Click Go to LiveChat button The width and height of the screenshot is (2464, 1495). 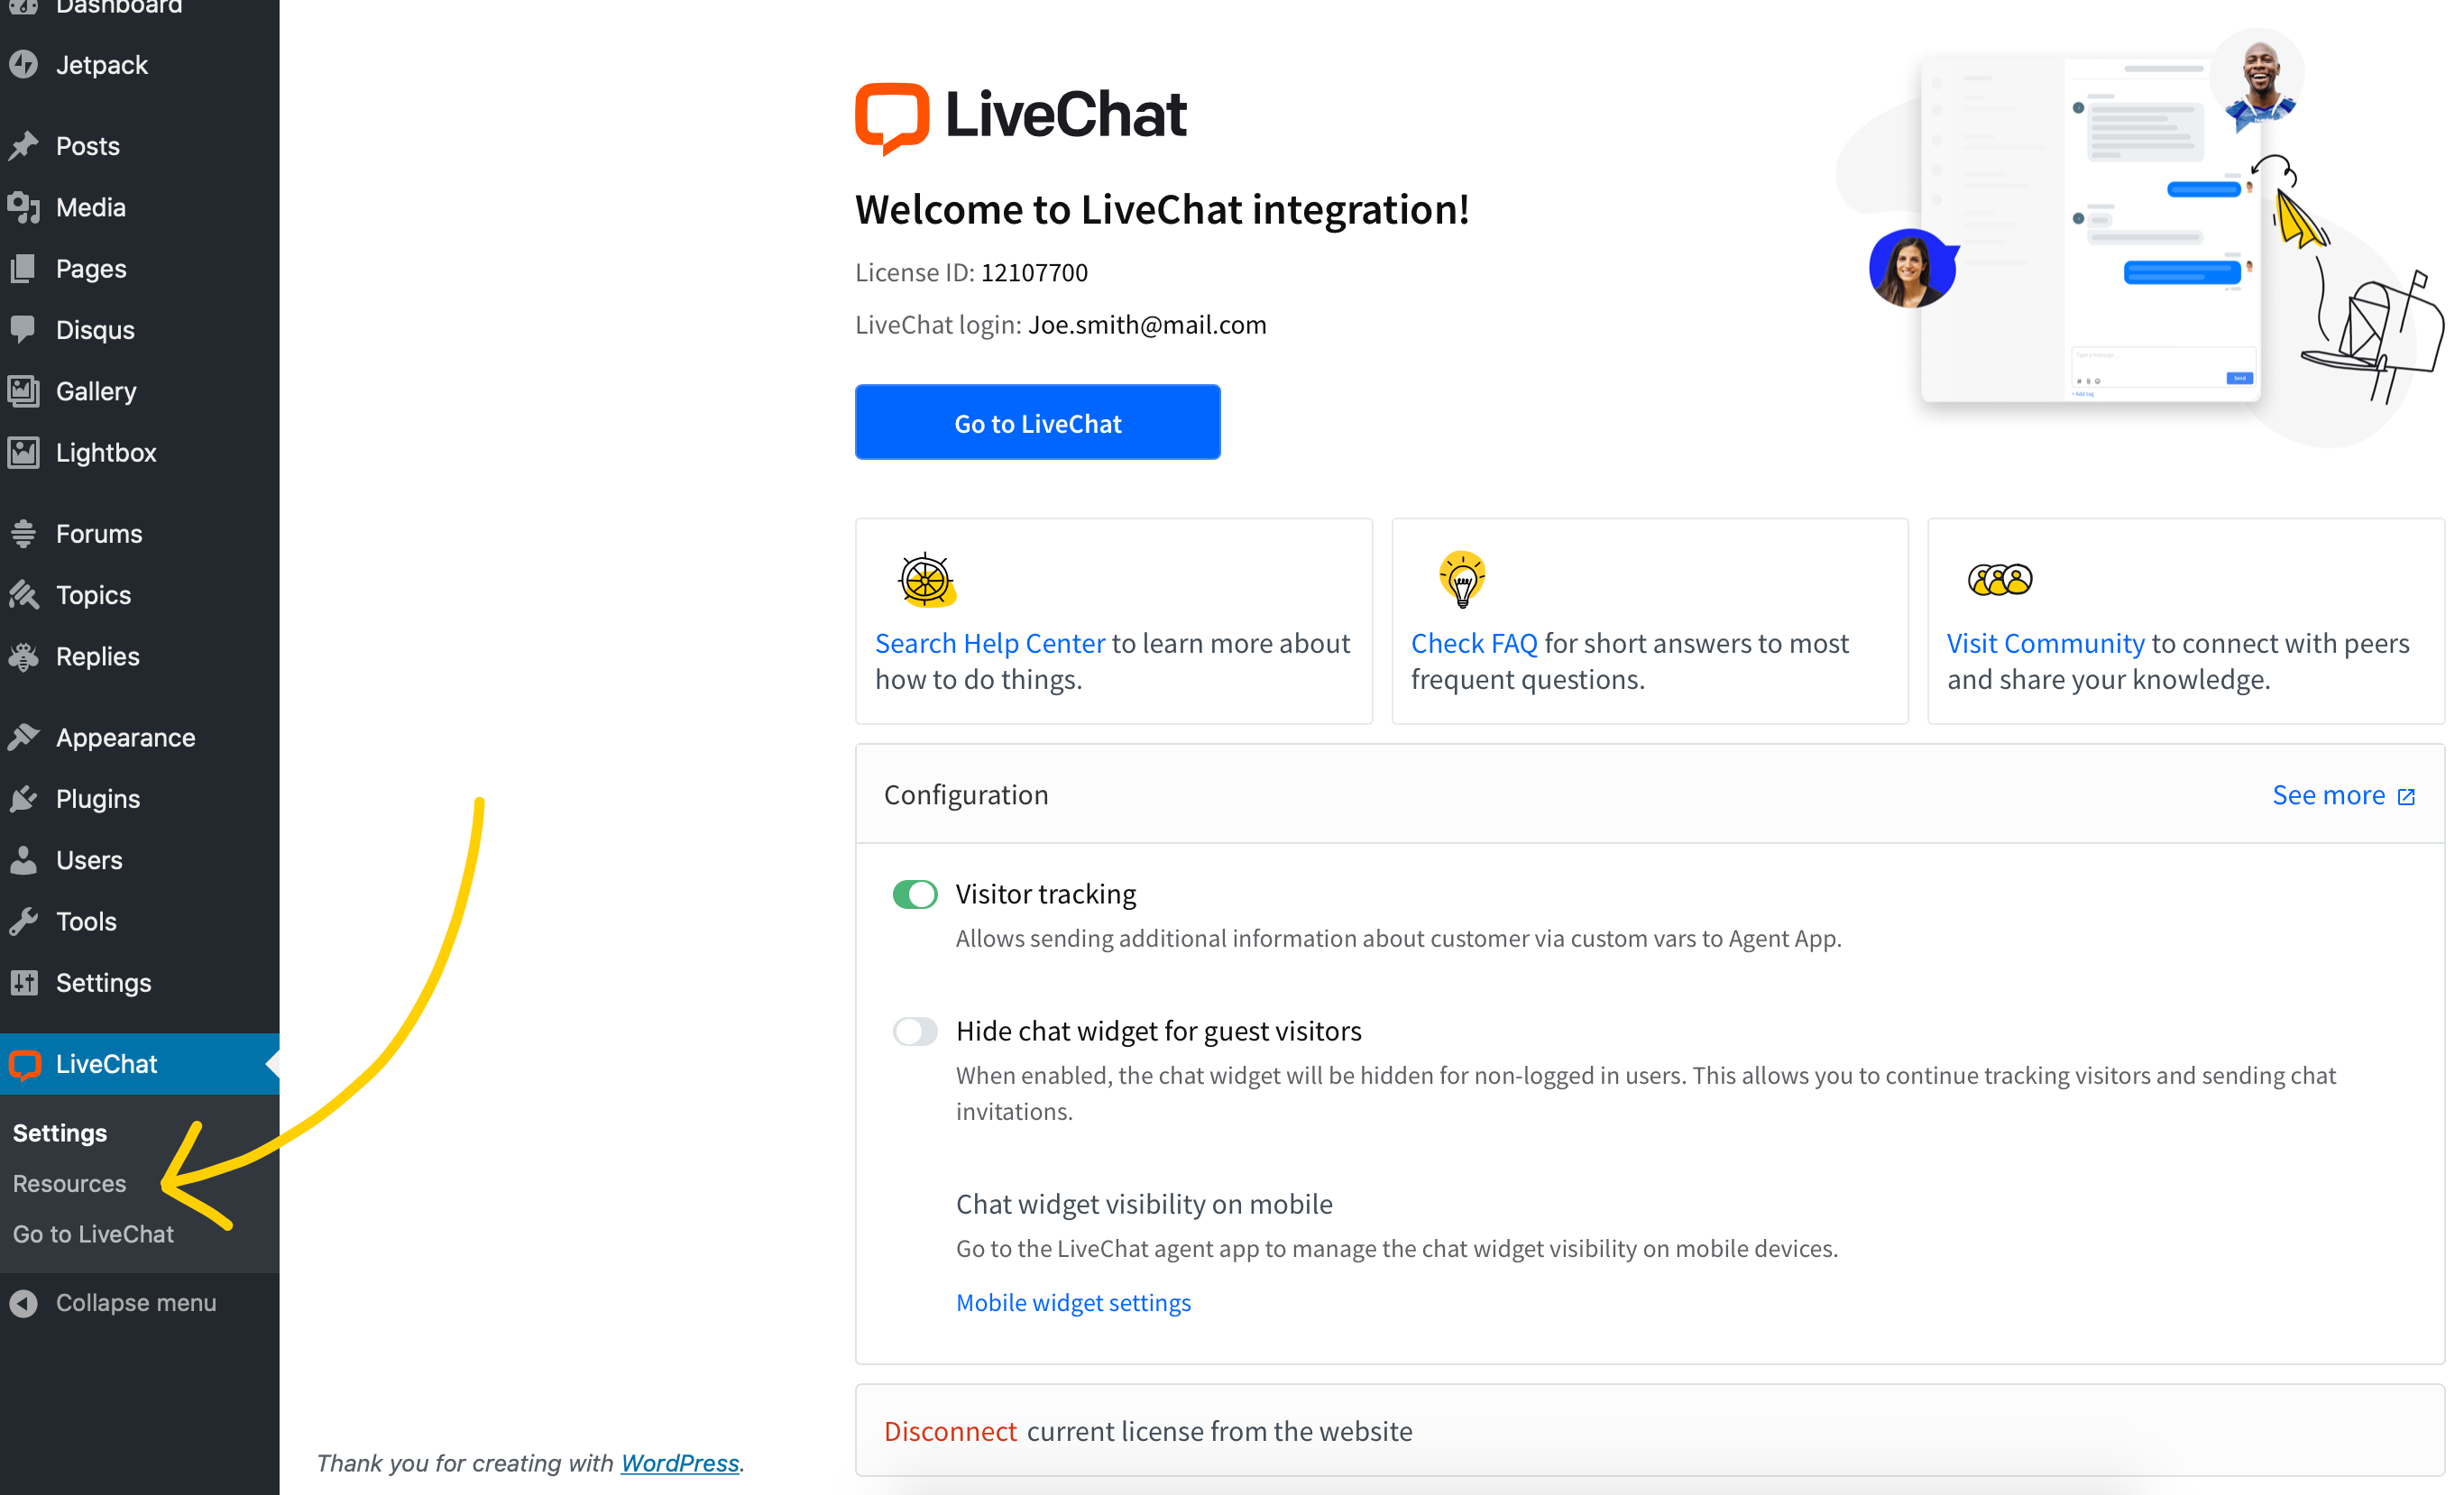[1038, 422]
